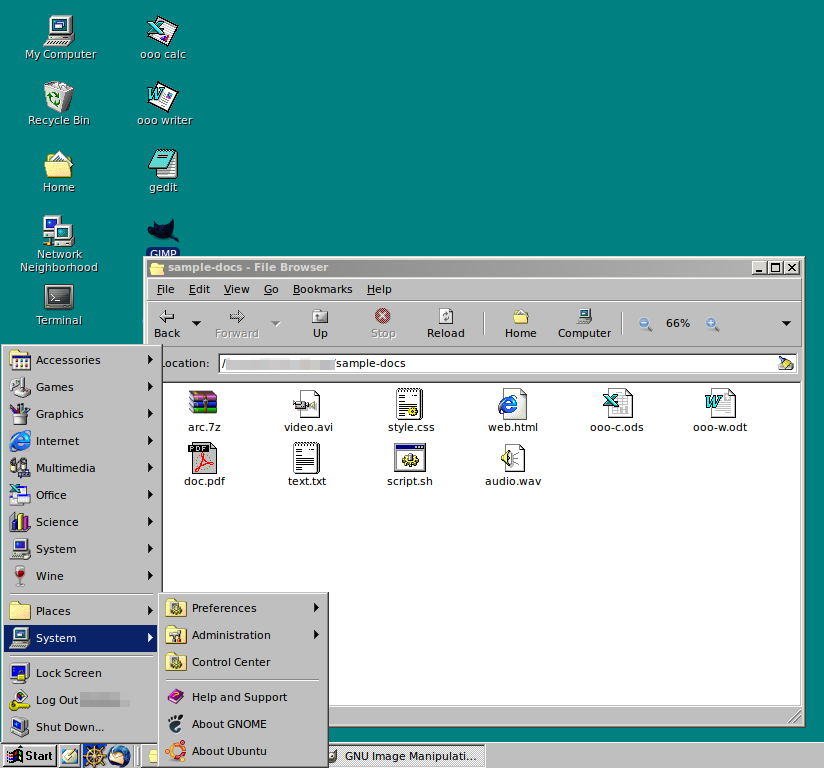Expand the Science submenu
824x768 pixels.
(81, 522)
